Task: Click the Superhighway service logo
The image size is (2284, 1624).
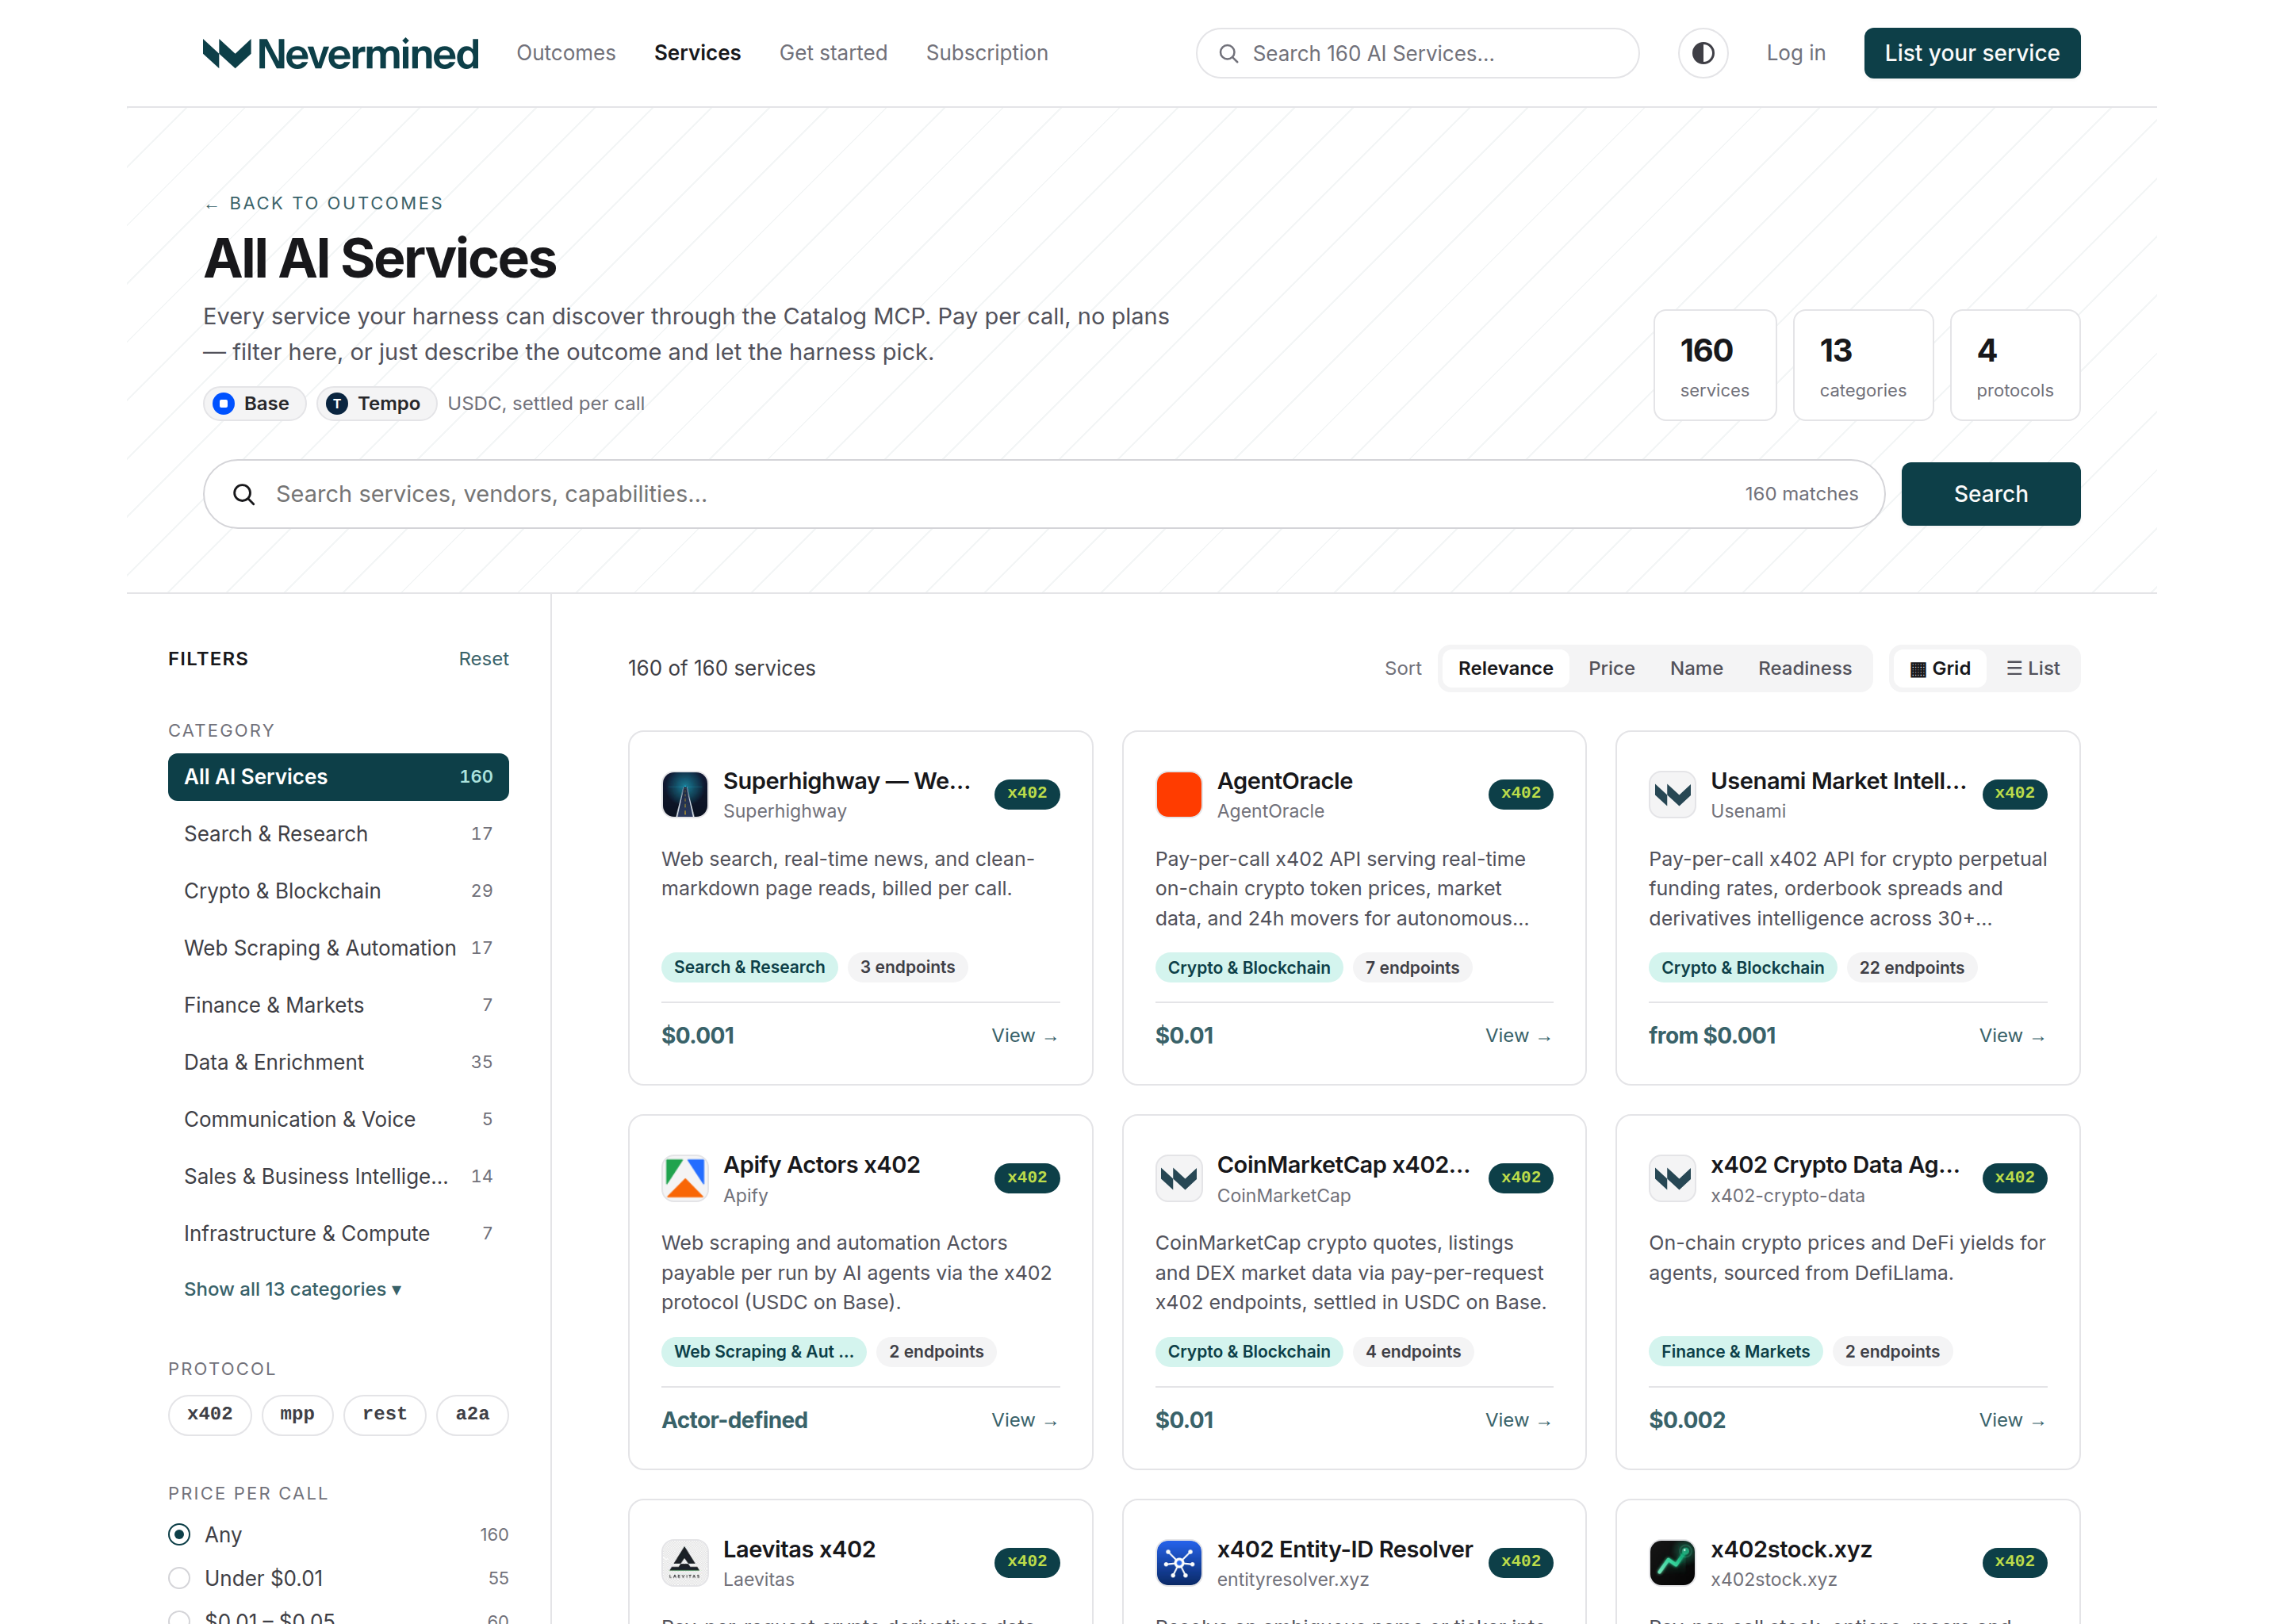Action: pos(685,794)
